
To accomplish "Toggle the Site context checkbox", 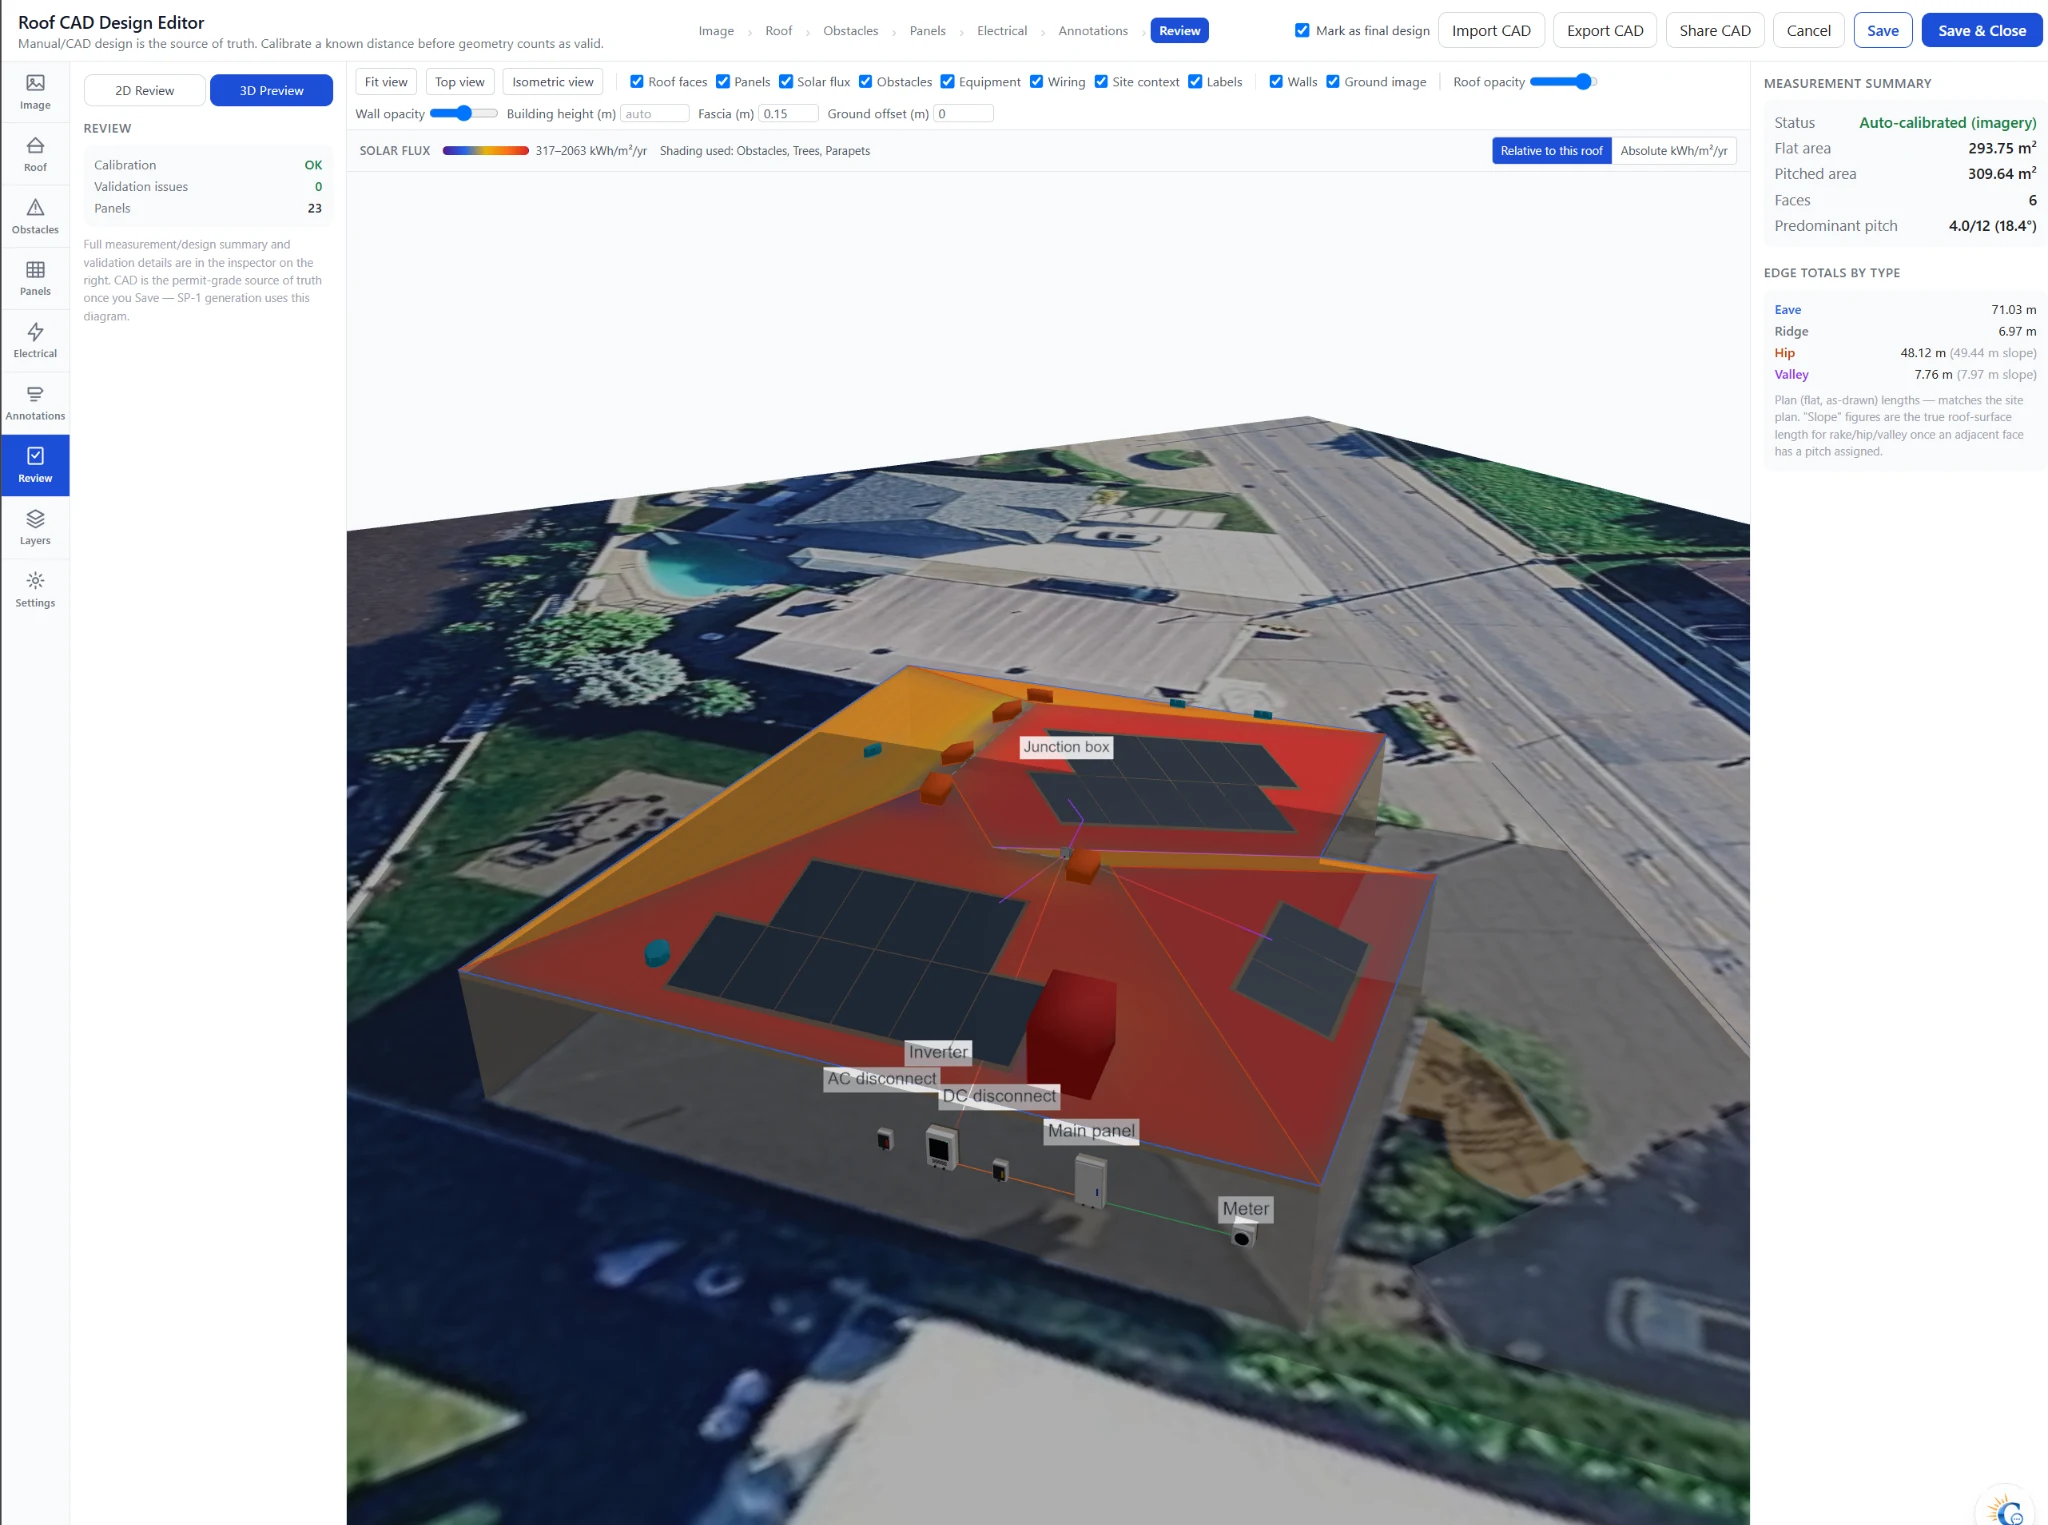I will click(1101, 82).
